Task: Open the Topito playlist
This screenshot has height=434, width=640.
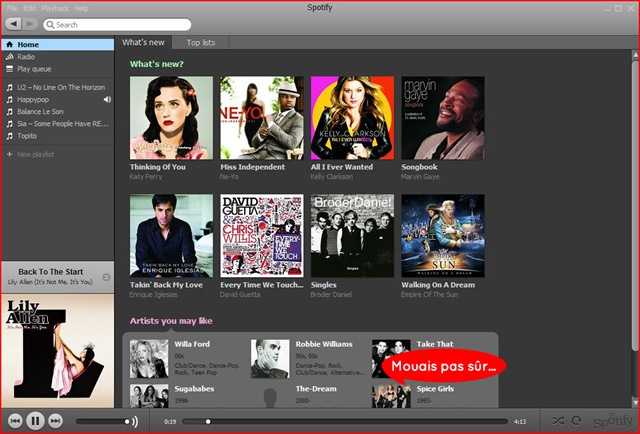Action: click(58, 136)
